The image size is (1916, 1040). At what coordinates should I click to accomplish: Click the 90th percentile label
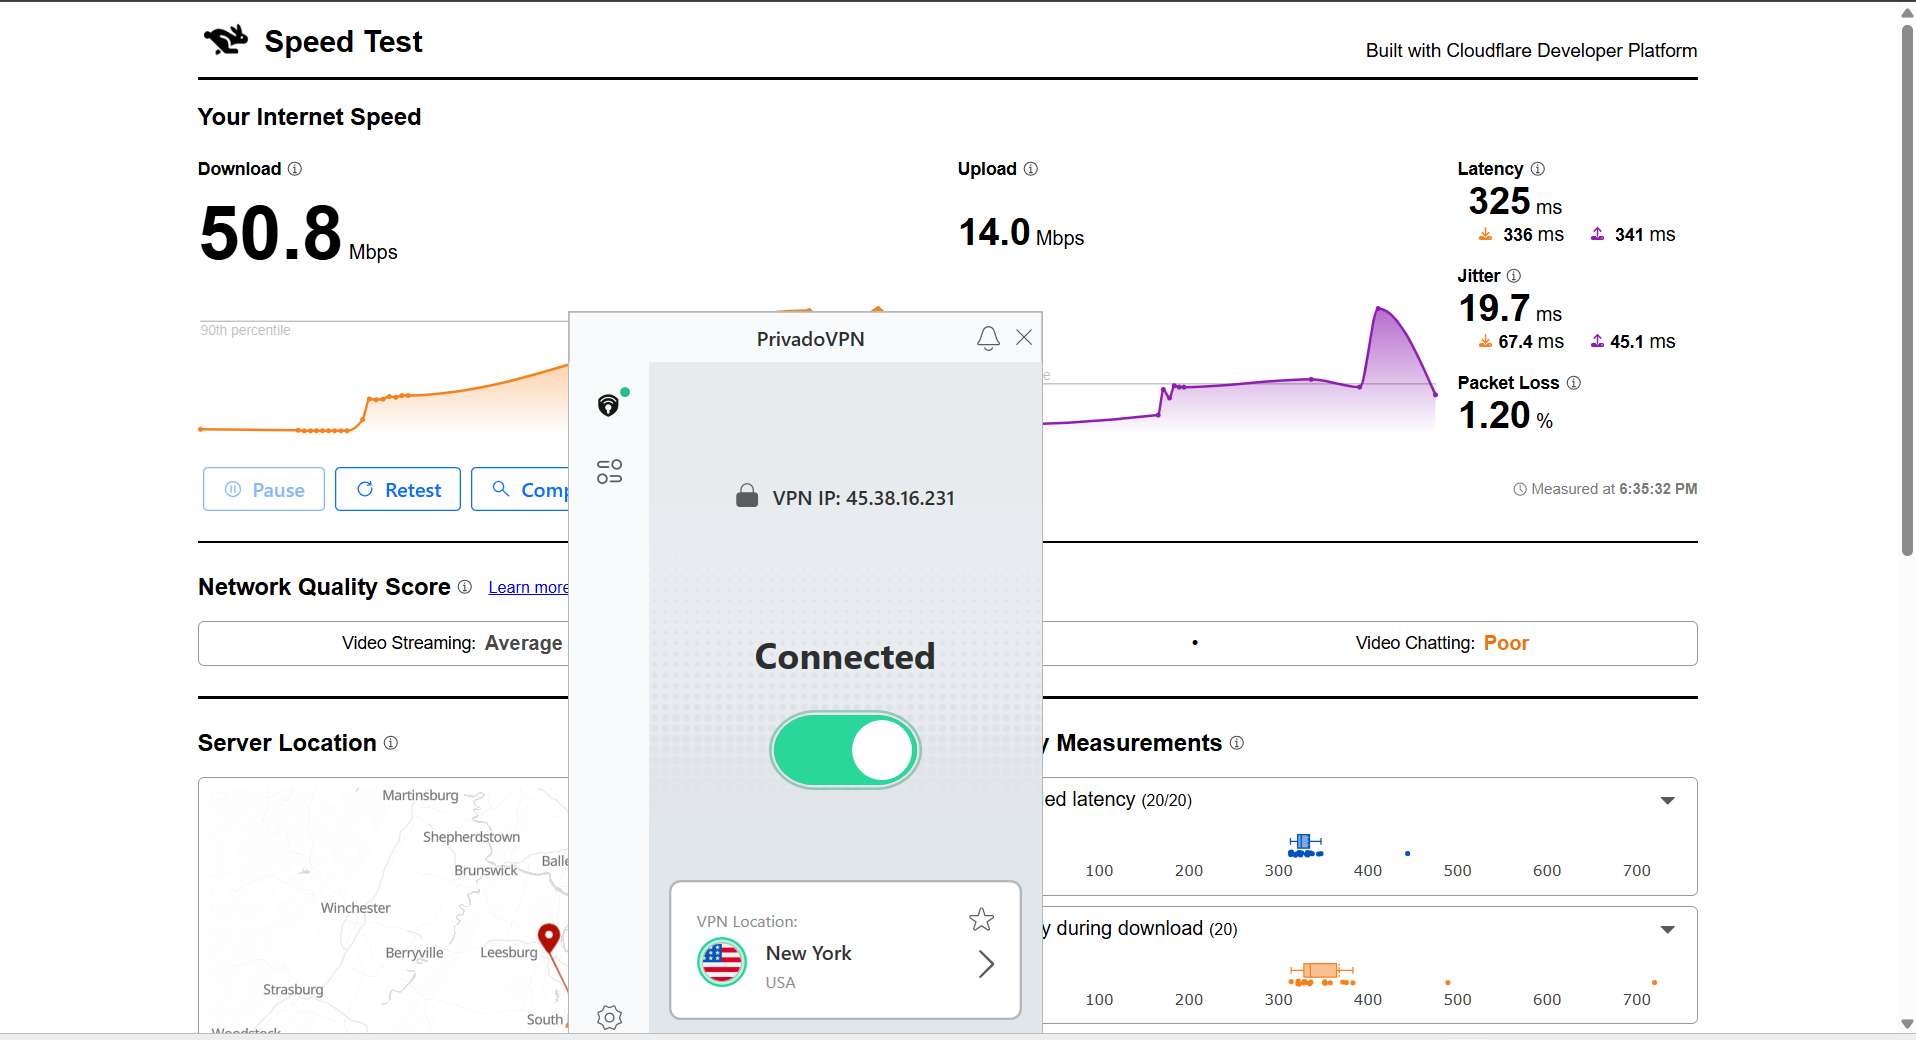(x=246, y=330)
